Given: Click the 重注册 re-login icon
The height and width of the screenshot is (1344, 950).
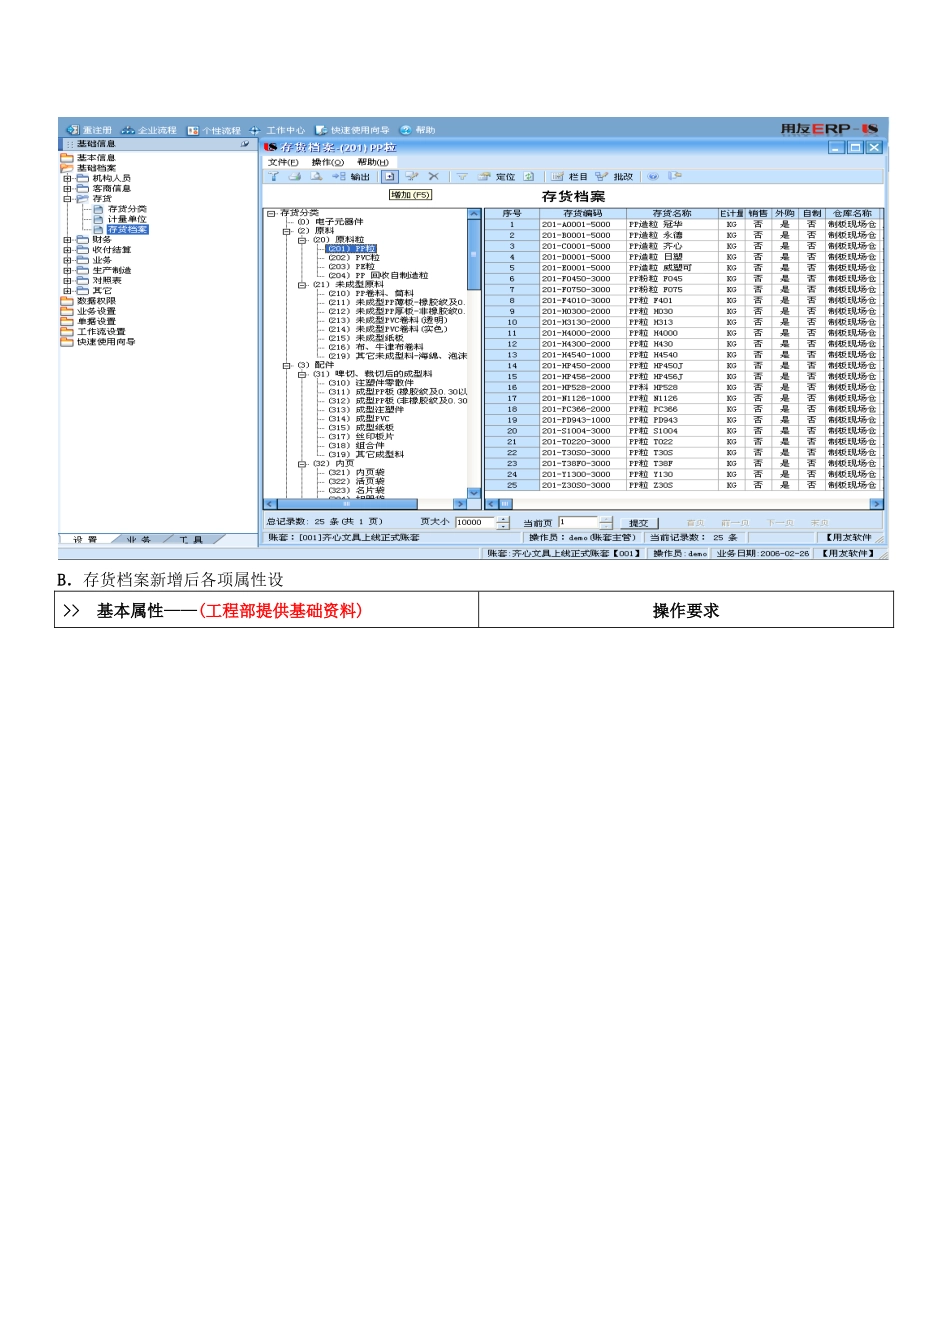Looking at the screenshot, I should pos(72,130).
